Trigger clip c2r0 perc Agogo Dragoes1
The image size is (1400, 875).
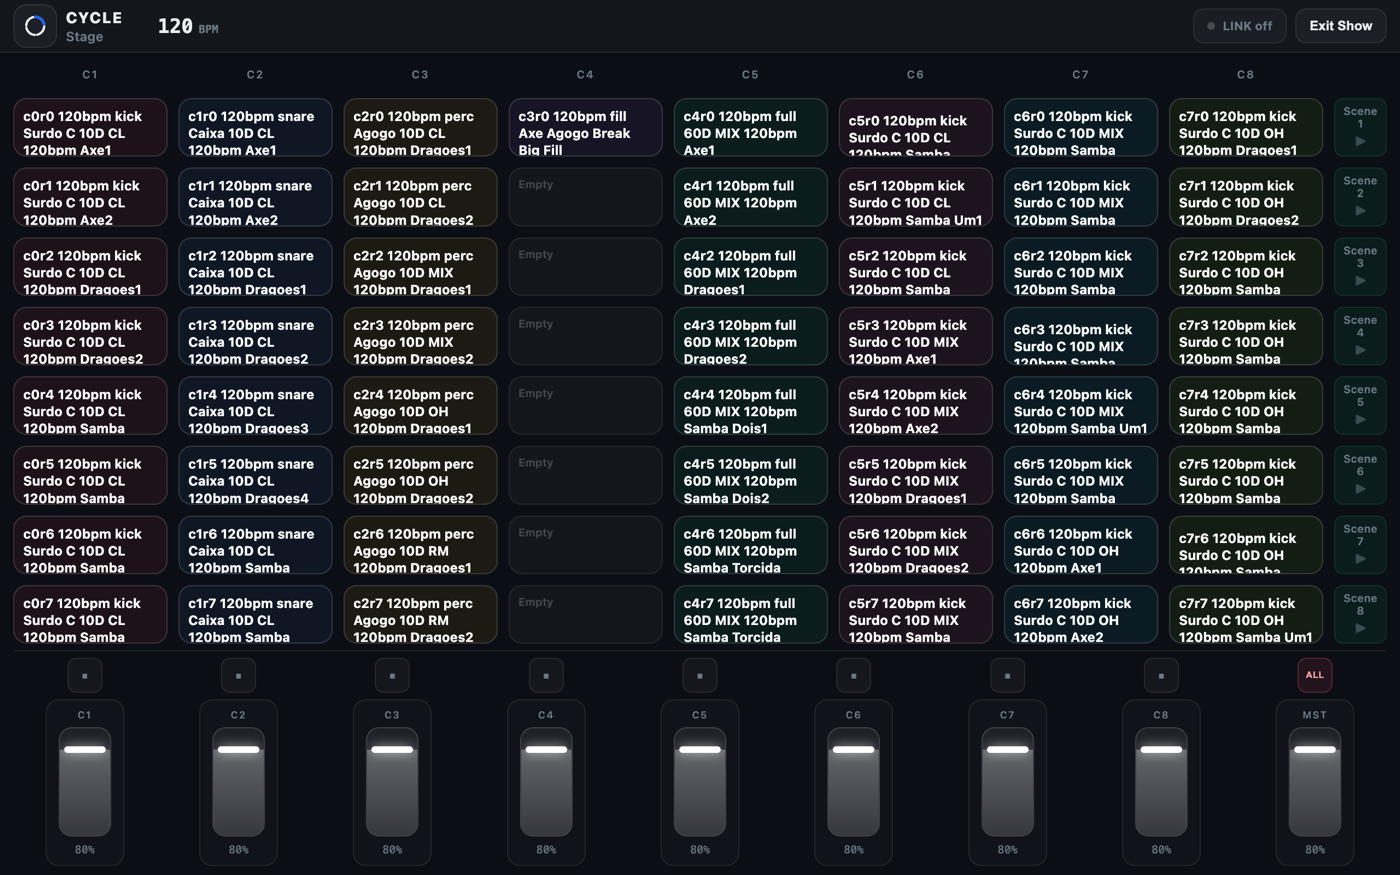(420, 127)
